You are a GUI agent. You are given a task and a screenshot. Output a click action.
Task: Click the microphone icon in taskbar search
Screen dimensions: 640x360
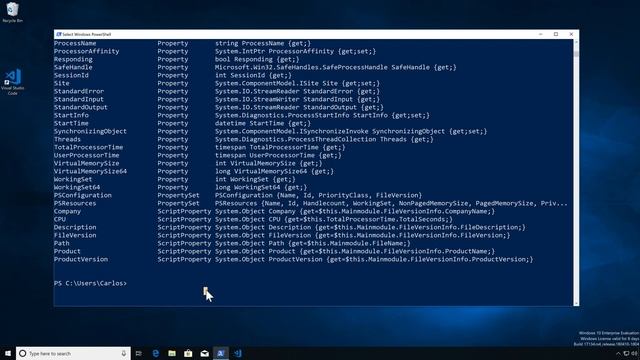tap(124, 353)
